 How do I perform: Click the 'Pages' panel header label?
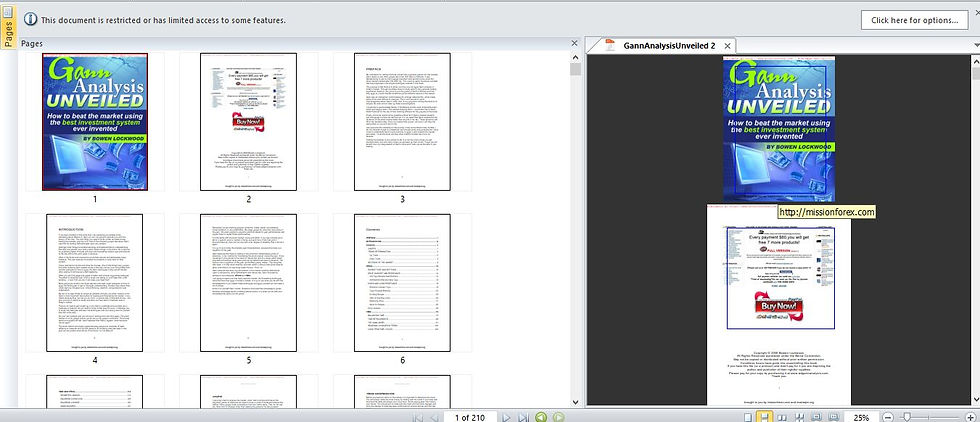pyautogui.click(x=32, y=44)
